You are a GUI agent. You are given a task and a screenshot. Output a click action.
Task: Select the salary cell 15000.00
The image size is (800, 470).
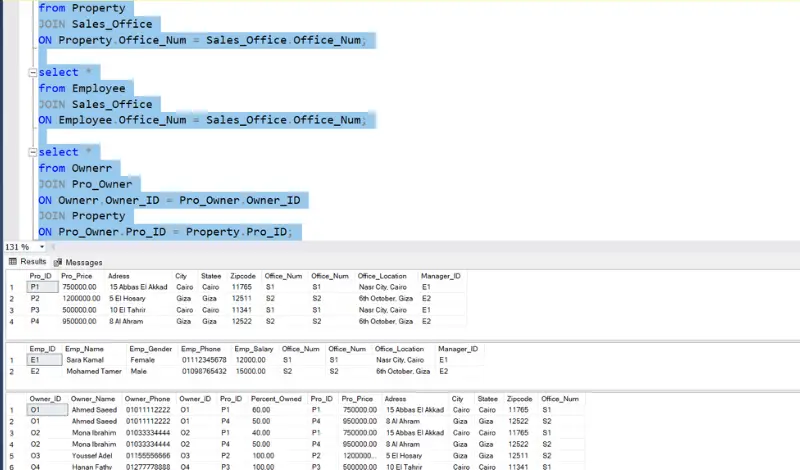(x=251, y=372)
